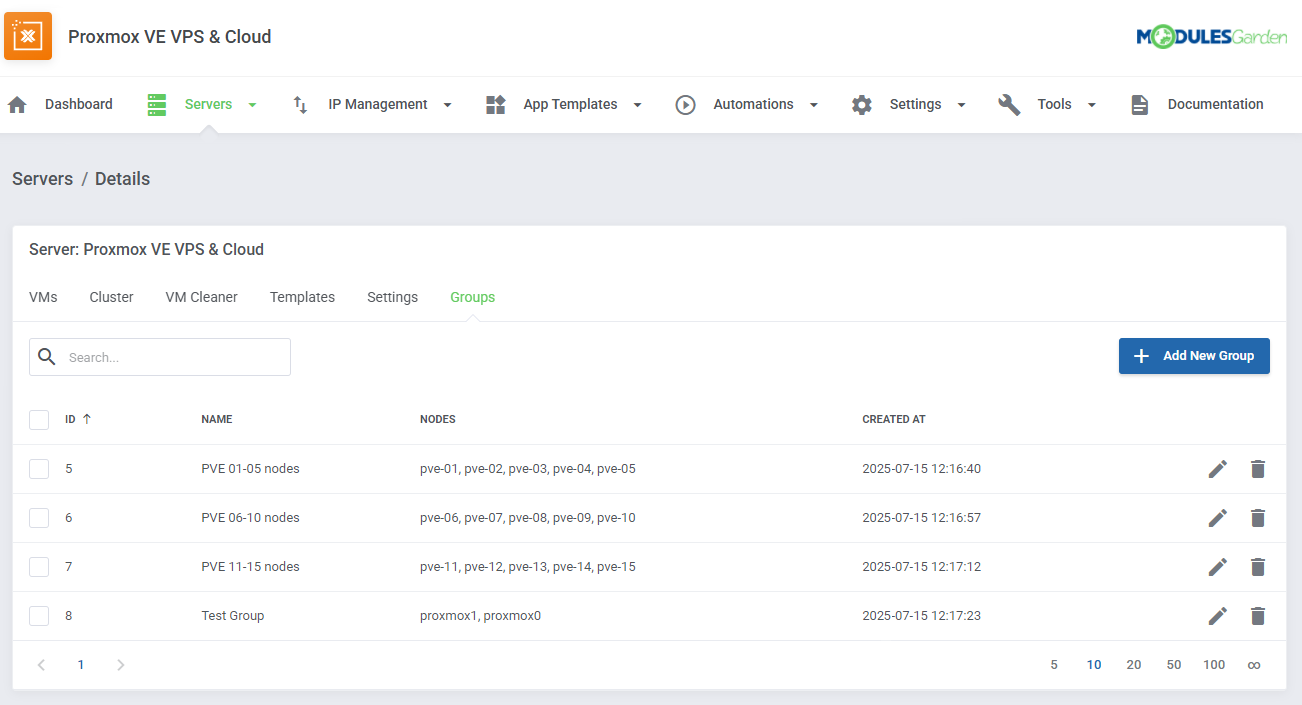
Task: Delete the PVE 06-10 nodes group
Action: tap(1258, 518)
